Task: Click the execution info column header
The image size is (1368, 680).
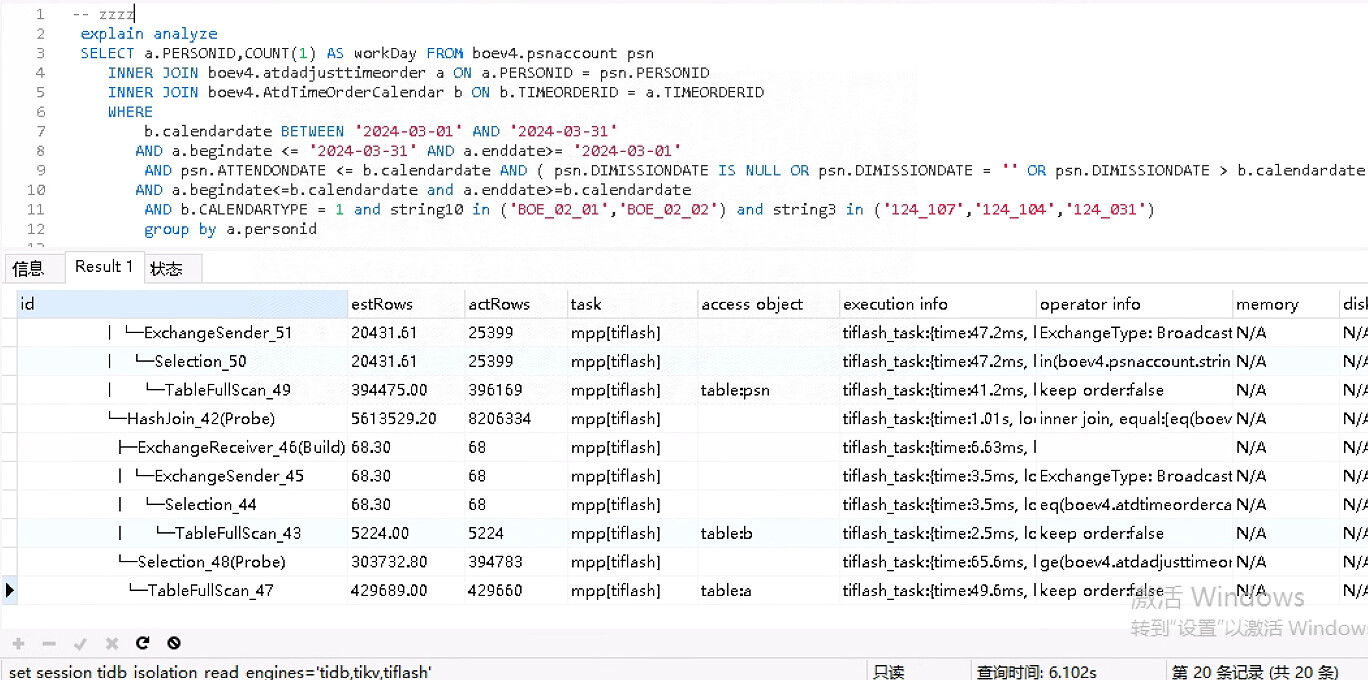Action: click(x=938, y=304)
